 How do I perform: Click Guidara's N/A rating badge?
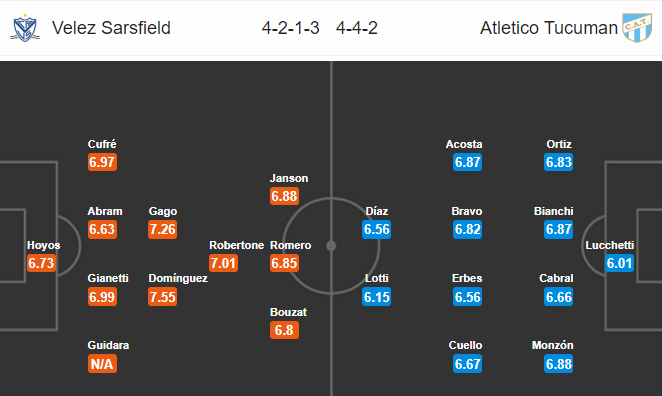tap(102, 364)
